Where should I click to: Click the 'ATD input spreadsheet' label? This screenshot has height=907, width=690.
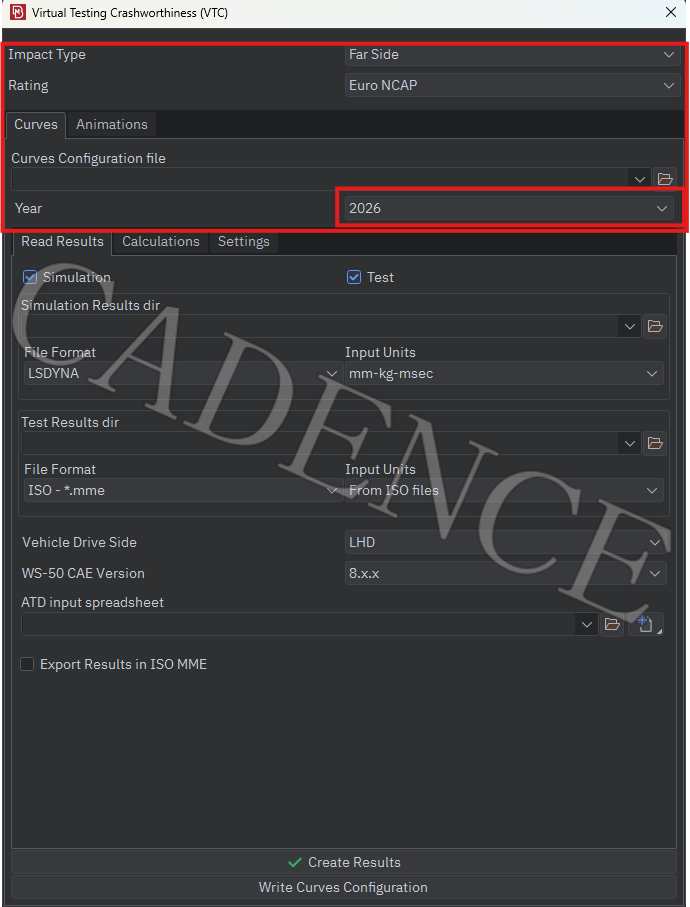pyautogui.click(x=93, y=602)
